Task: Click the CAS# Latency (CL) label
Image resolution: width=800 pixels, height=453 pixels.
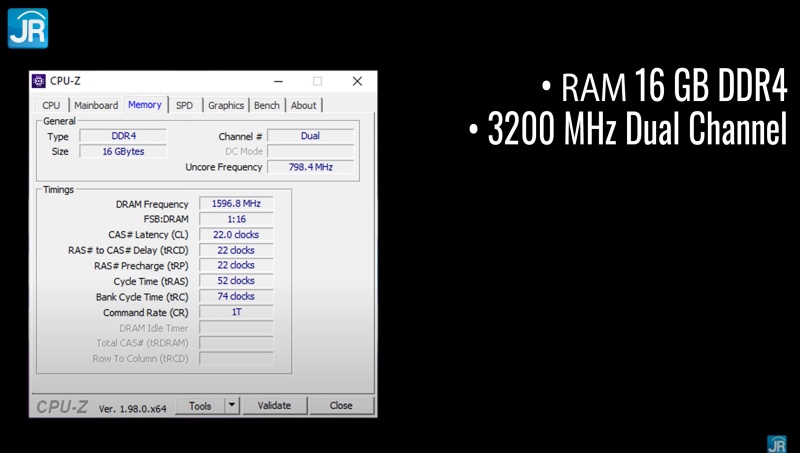Action: click(x=148, y=235)
